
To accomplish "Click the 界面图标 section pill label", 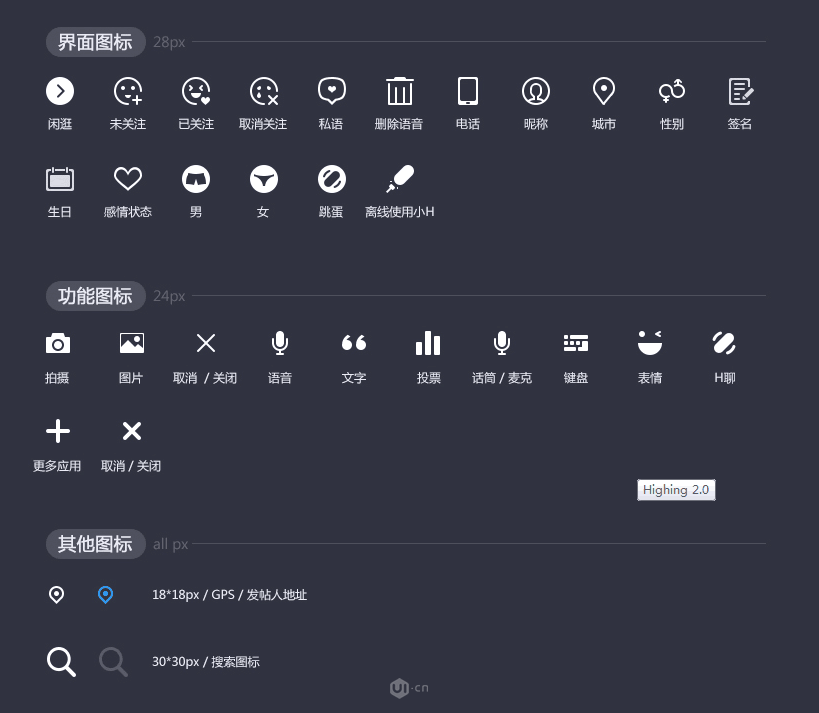I will pos(96,42).
